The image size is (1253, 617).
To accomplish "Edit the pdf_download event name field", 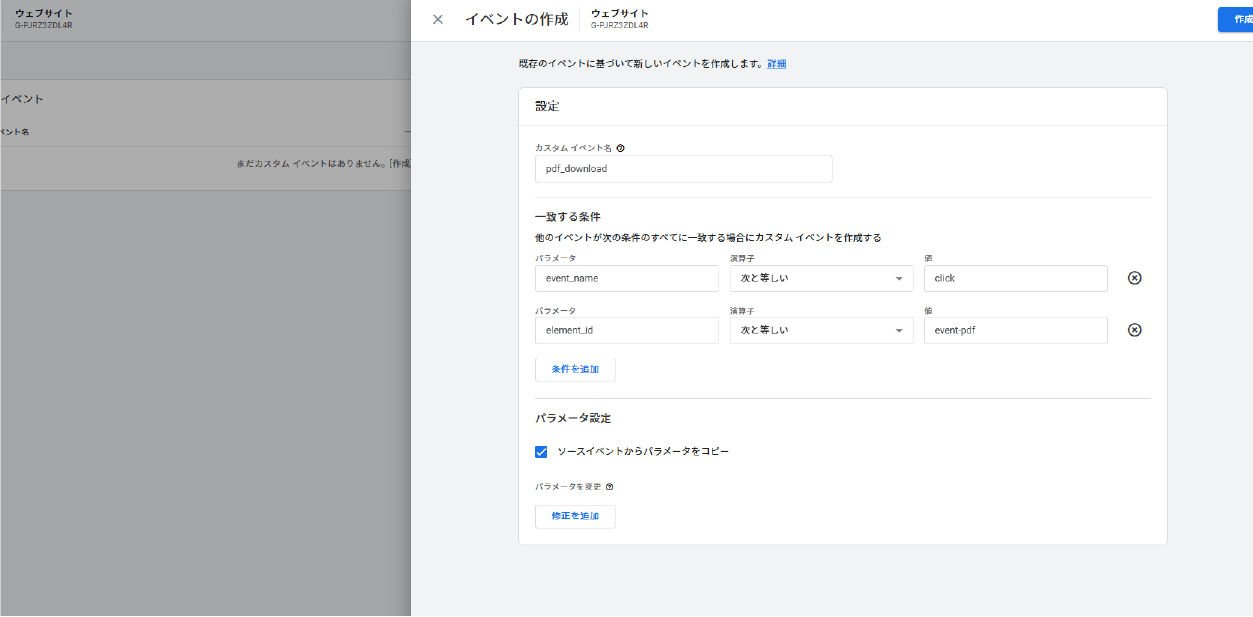I will point(684,169).
